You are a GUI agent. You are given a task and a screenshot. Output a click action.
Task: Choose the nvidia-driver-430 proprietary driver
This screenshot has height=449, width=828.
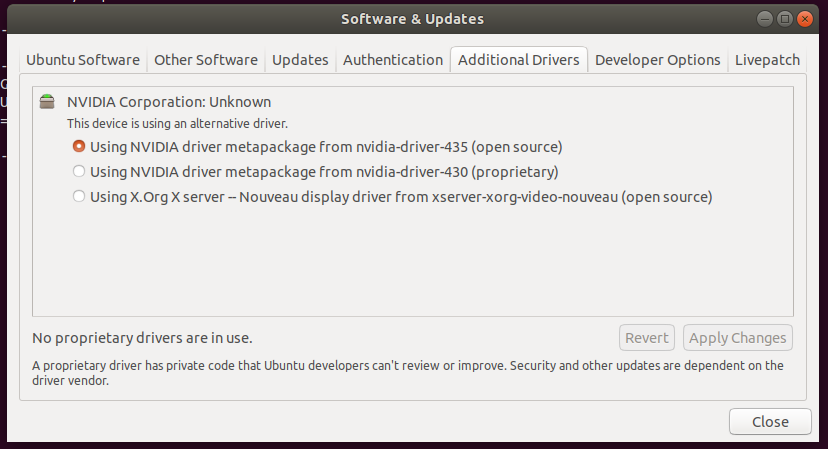click(x=79, y=172)
